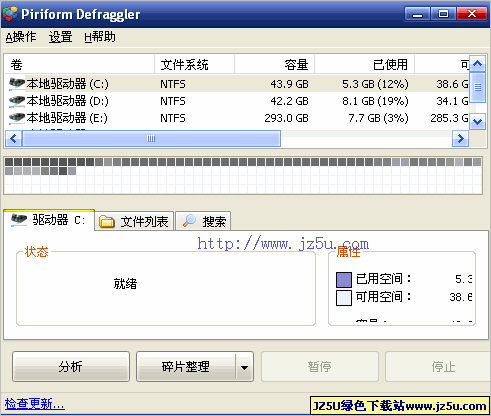The height and width of the screenshot is (416, 491).
Task: Click the vertical scrollbar thumb in drive list
Action: (x=477, y=87)
